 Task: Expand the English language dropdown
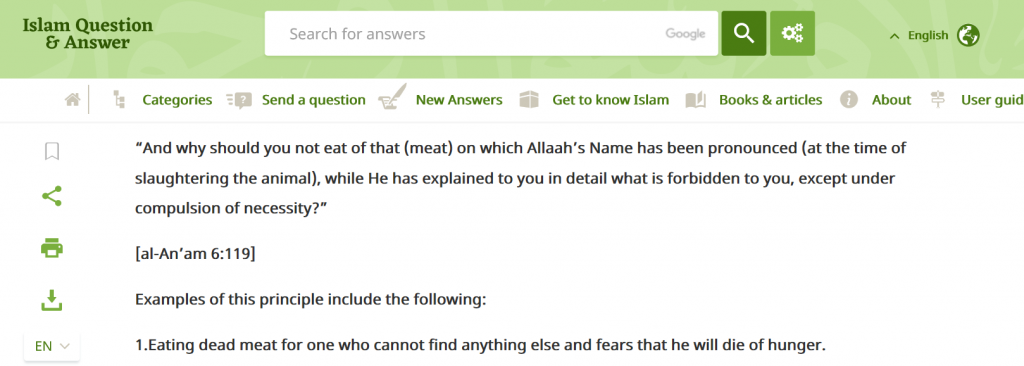(920, 35)
